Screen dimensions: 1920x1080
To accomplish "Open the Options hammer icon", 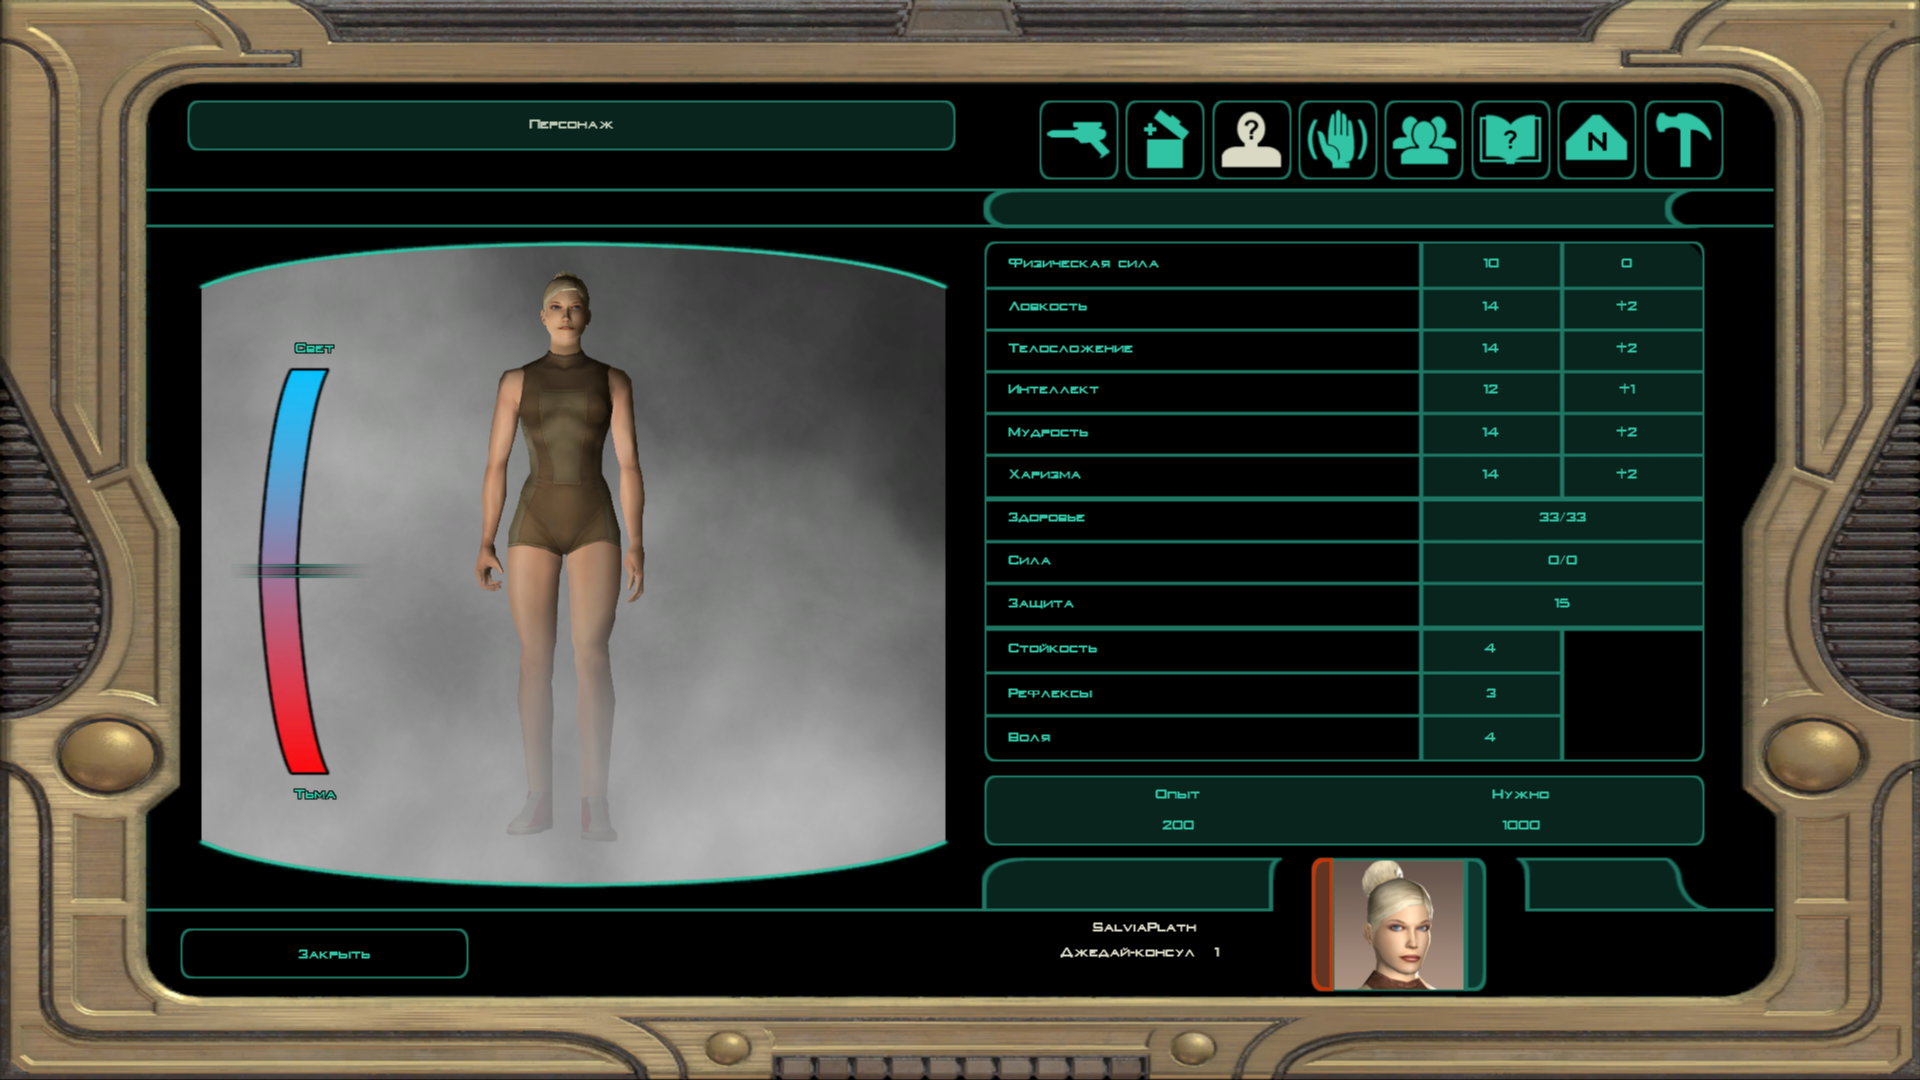I will click(x=1683, y=140).
